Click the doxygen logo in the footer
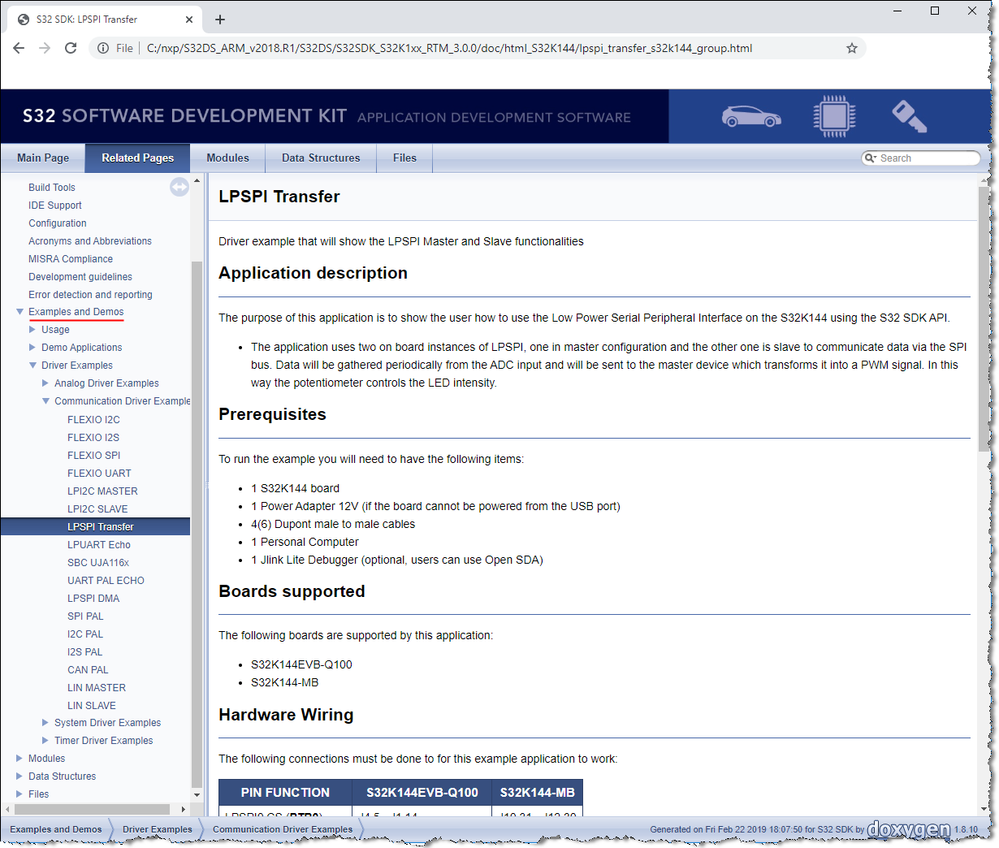Screen dimensions: 999x848 click(x=909, y=829)
